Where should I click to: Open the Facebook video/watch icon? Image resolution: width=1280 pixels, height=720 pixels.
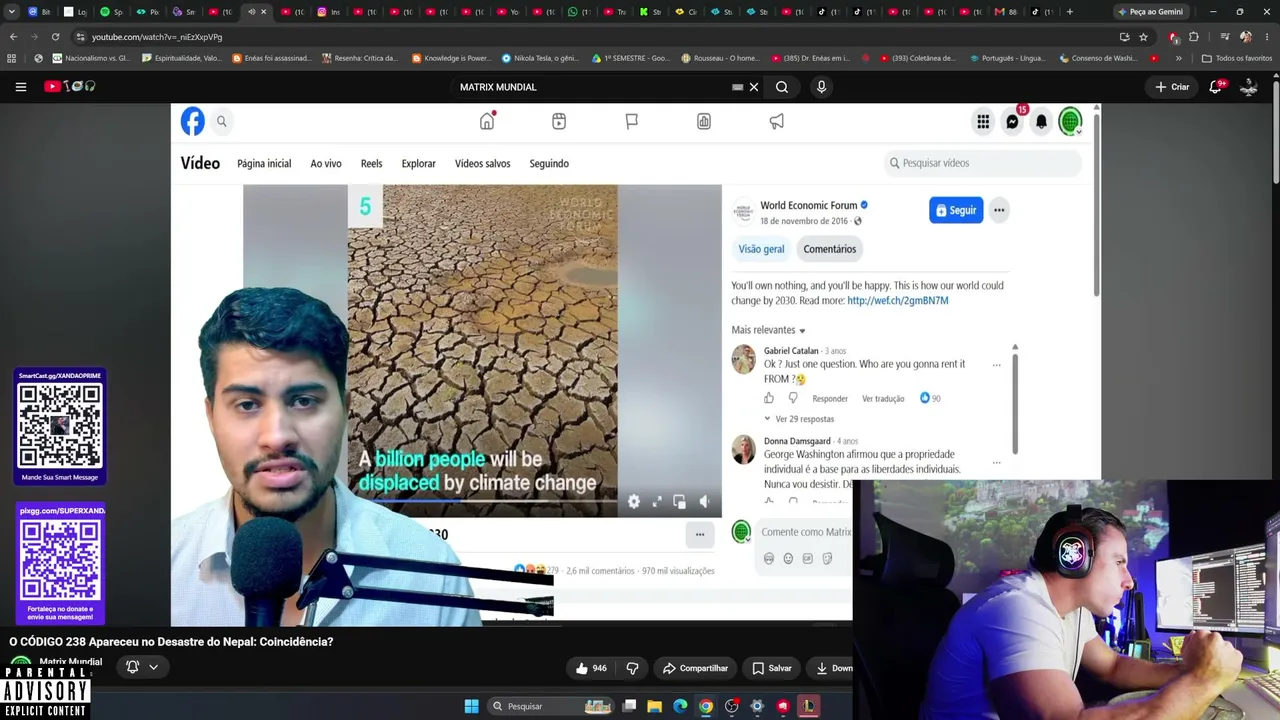click(x=559, y=121)
